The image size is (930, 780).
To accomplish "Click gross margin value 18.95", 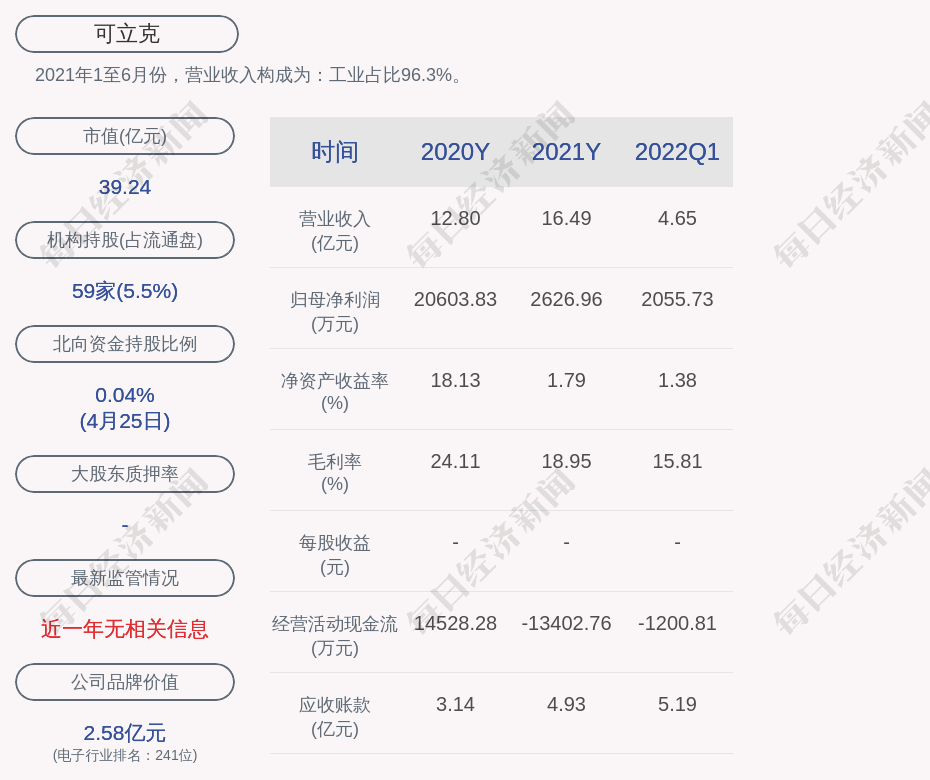I will point(566,461).
